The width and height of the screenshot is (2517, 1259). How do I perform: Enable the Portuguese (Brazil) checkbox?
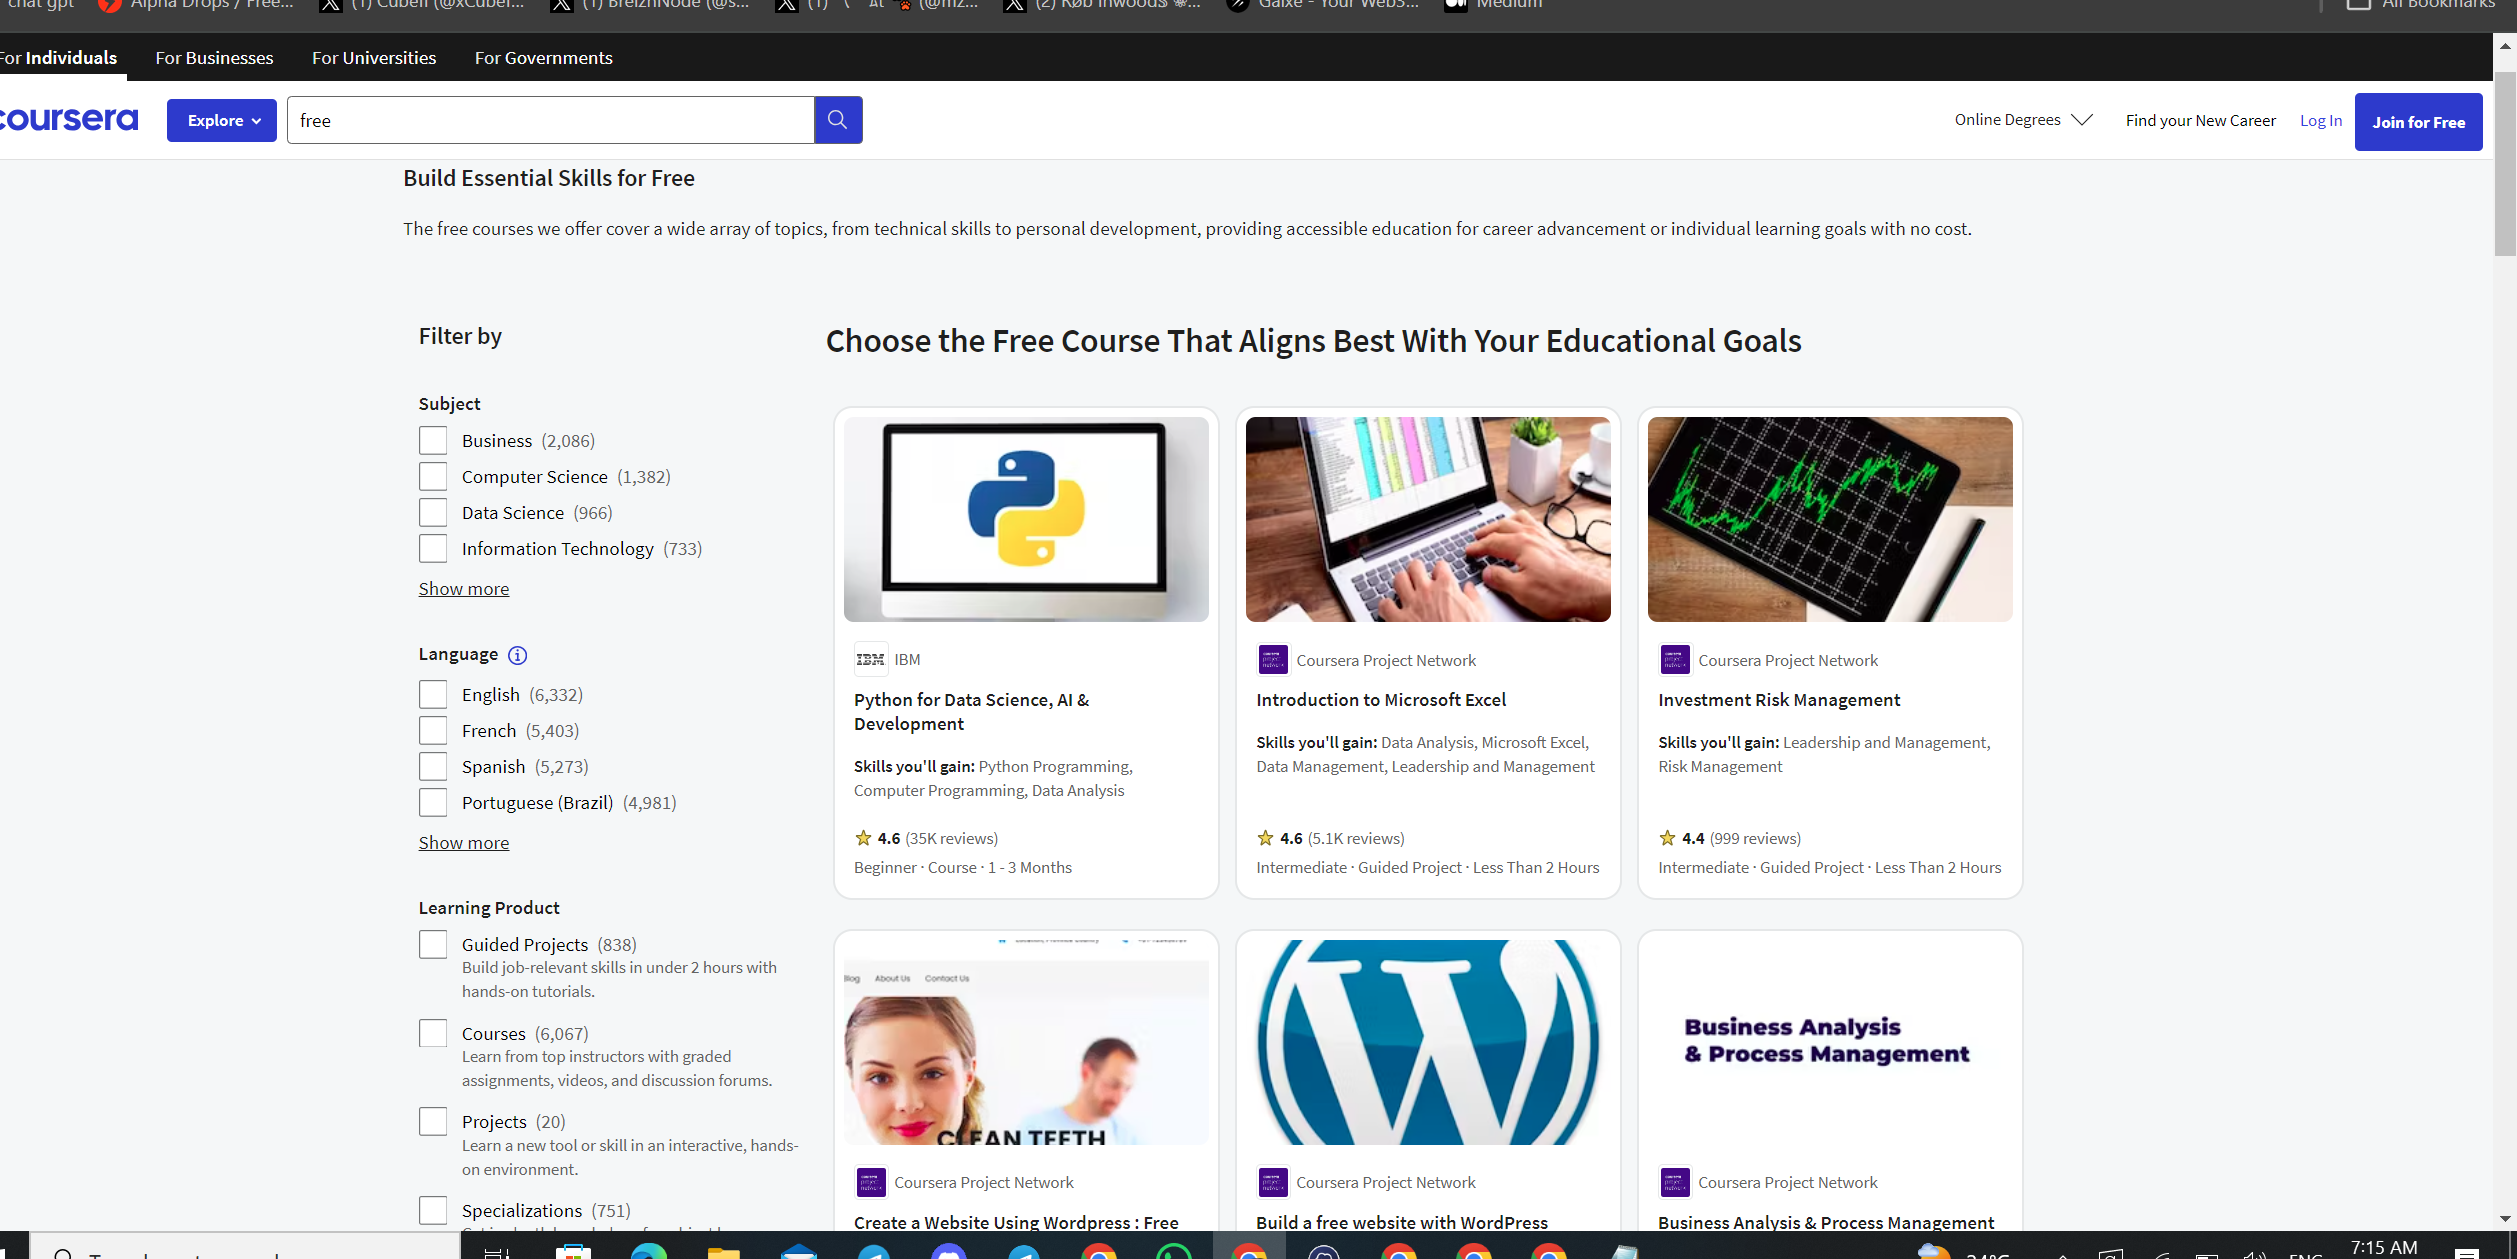click(x=433, y=803)
